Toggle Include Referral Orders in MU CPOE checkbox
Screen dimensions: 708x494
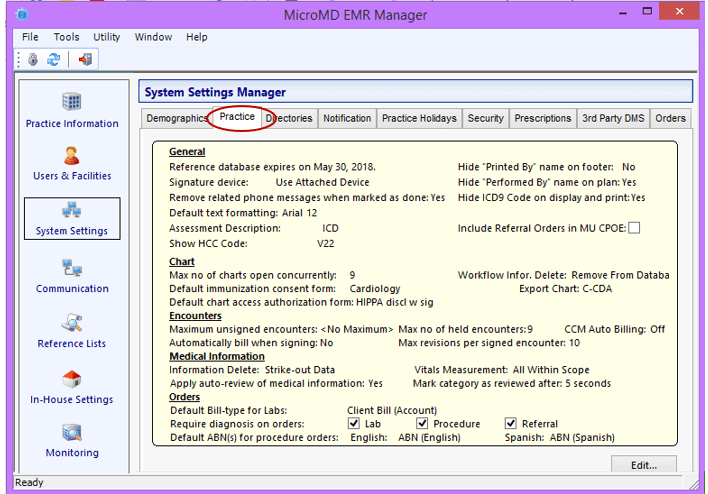click(634, 228)
